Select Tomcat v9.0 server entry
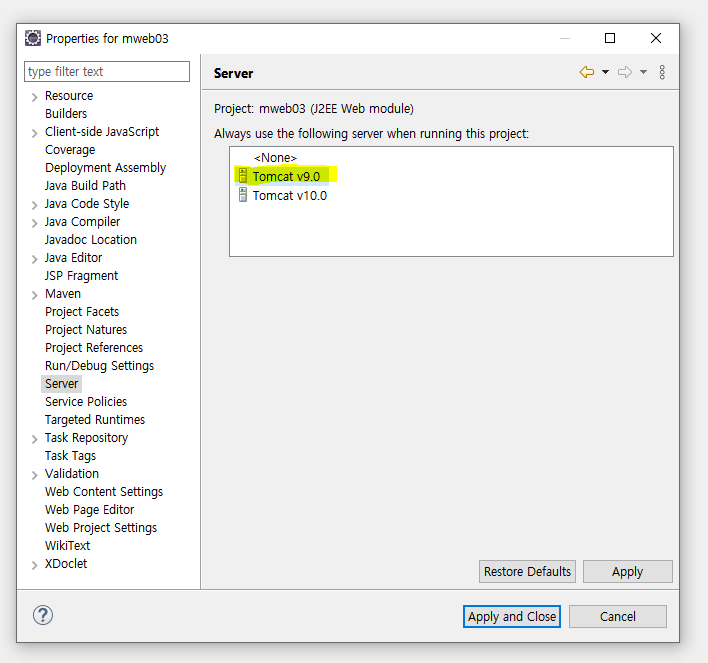 coord(286,176)
